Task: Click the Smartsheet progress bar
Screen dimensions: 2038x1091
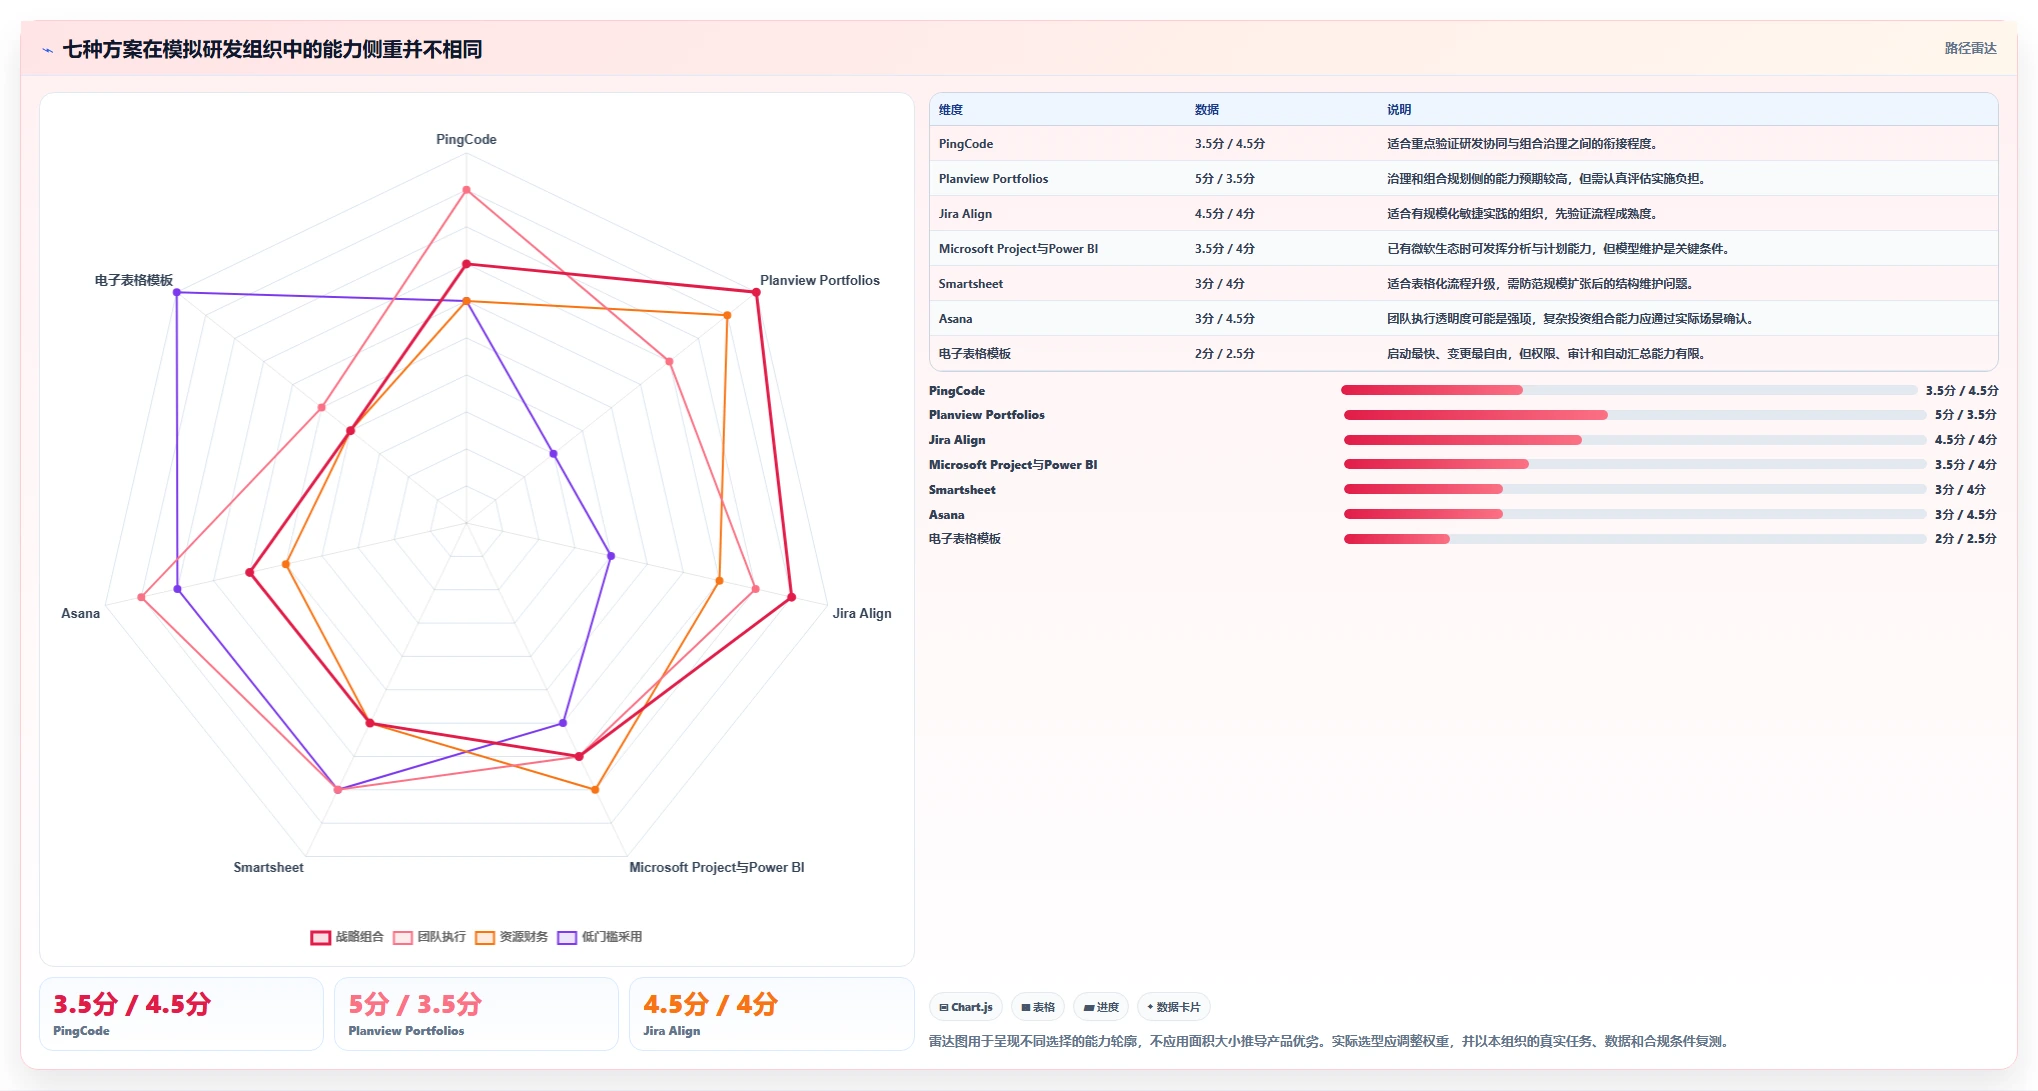Action: coord(1635,489)
